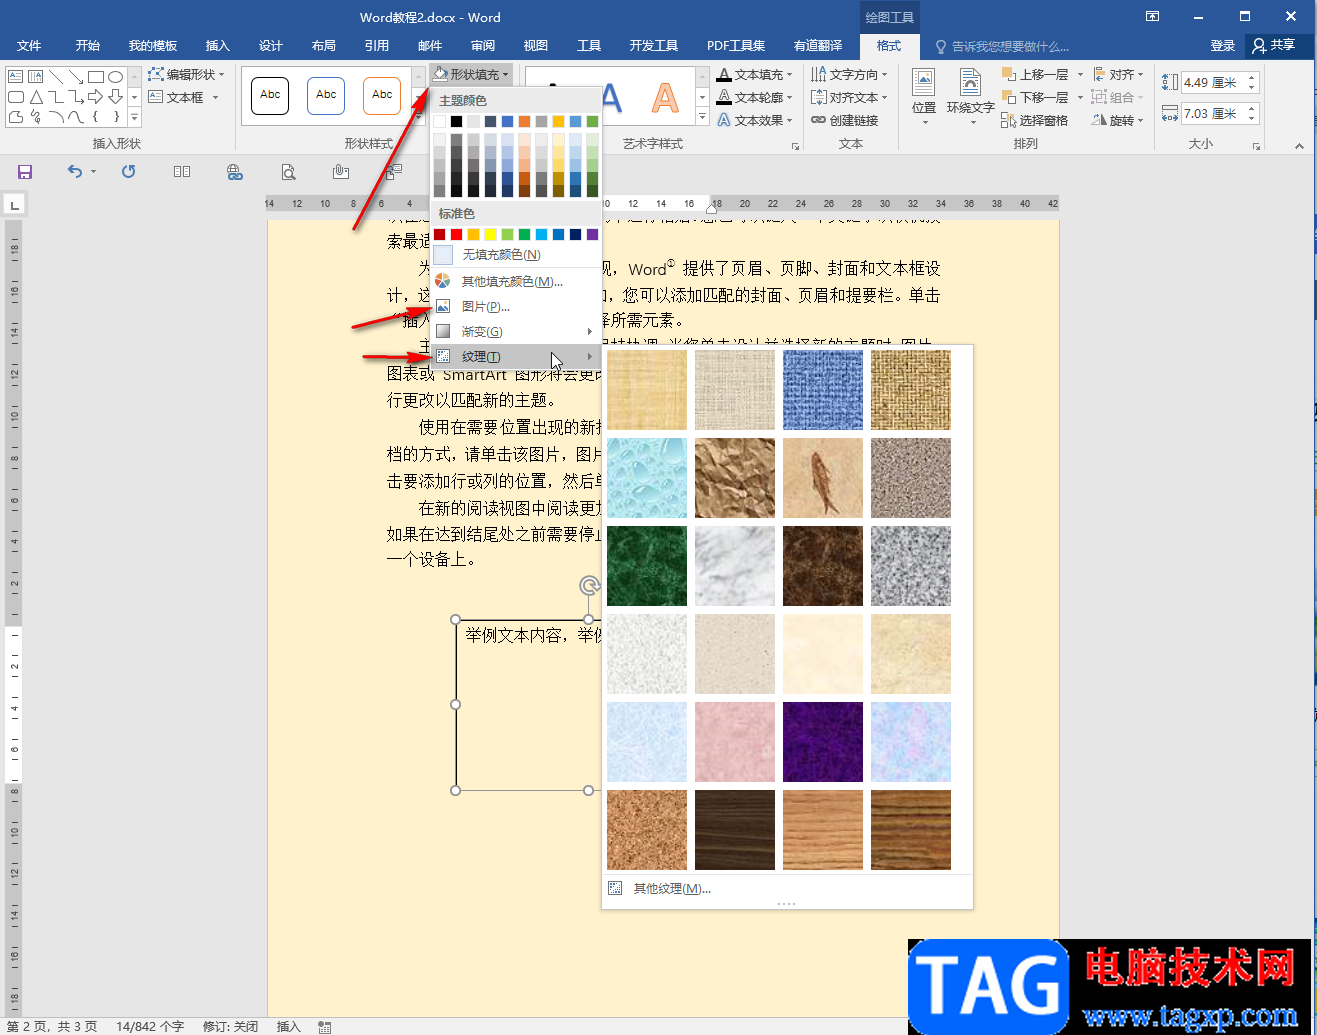Viewport: 1317px width, 1035px height.
Task: Toggle insert mode (插入) in status bar
Action: click(288, 1027)
